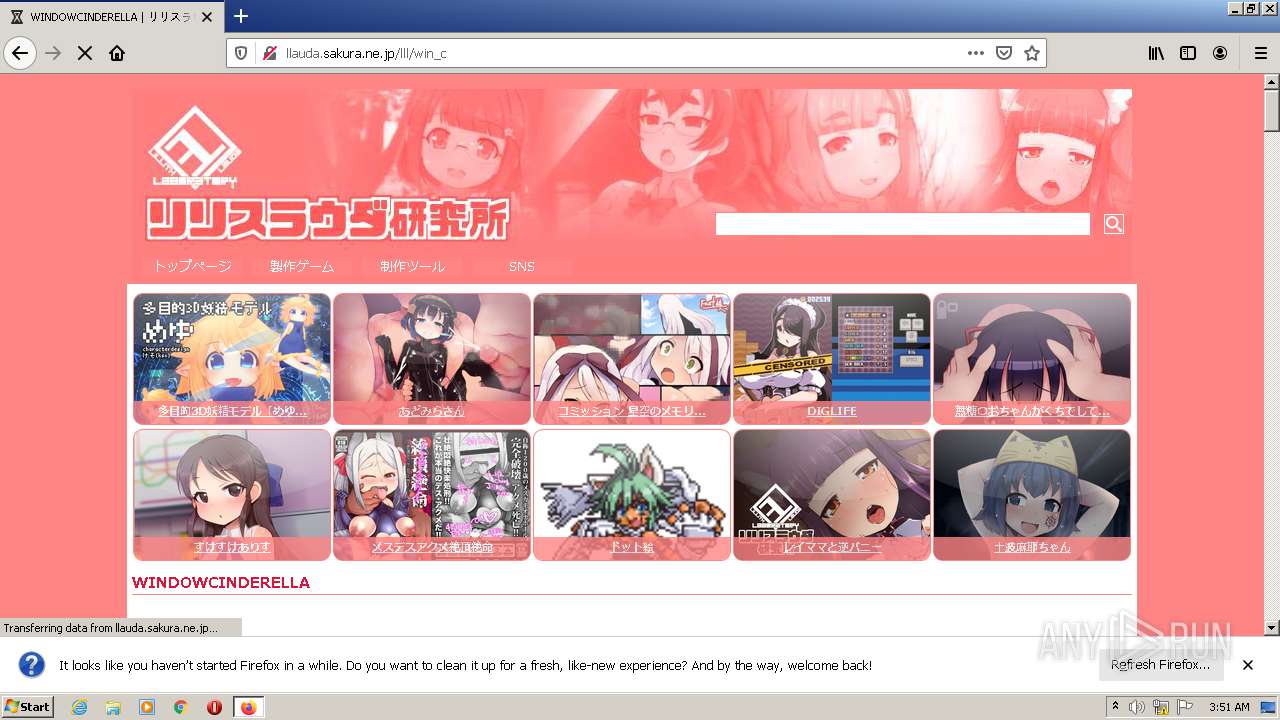Click the magnifier search icon on the site
The width and height of the screenshot is (1280, 720).
point(1113,224)
